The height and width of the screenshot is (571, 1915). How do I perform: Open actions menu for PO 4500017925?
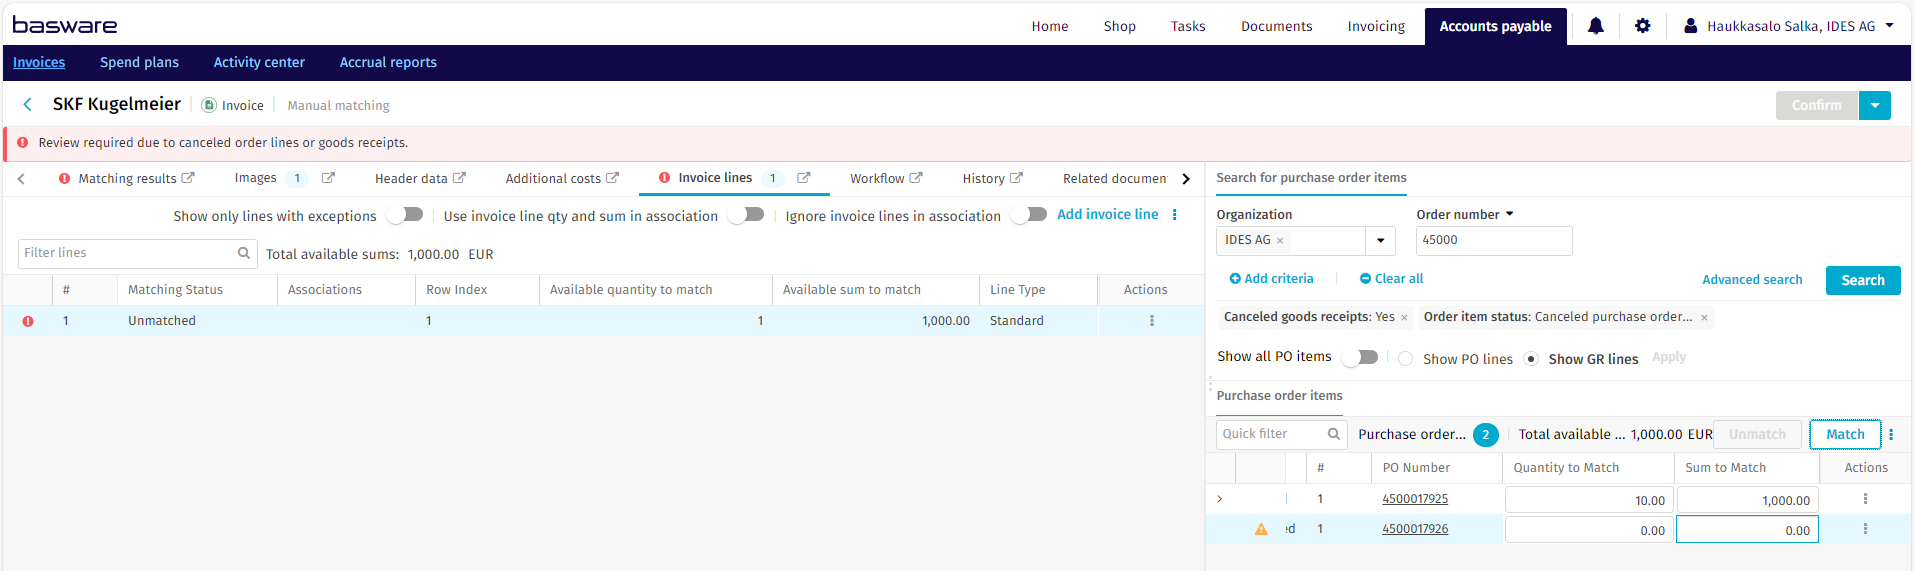point(1865,499)
